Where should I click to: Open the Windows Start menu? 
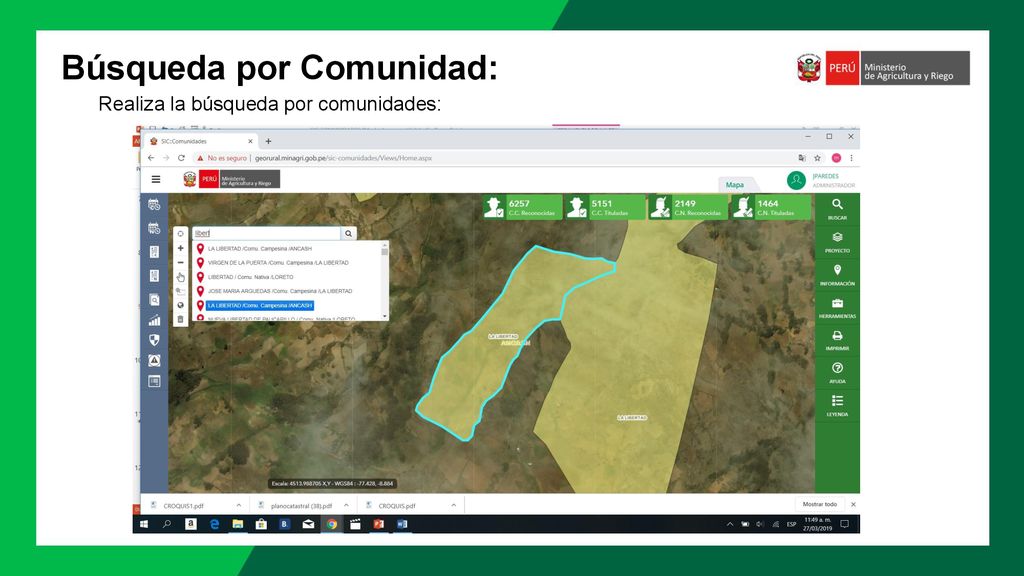[x=144, y=524]
